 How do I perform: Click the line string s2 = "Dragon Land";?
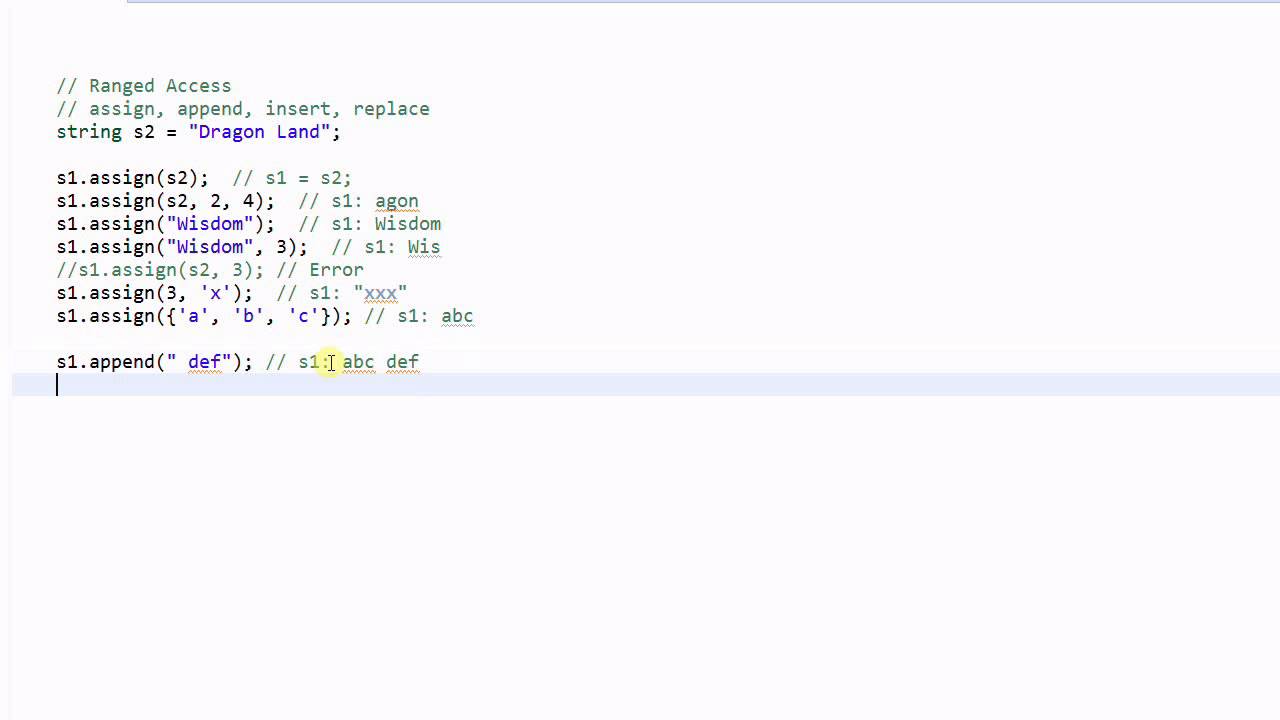198,132
